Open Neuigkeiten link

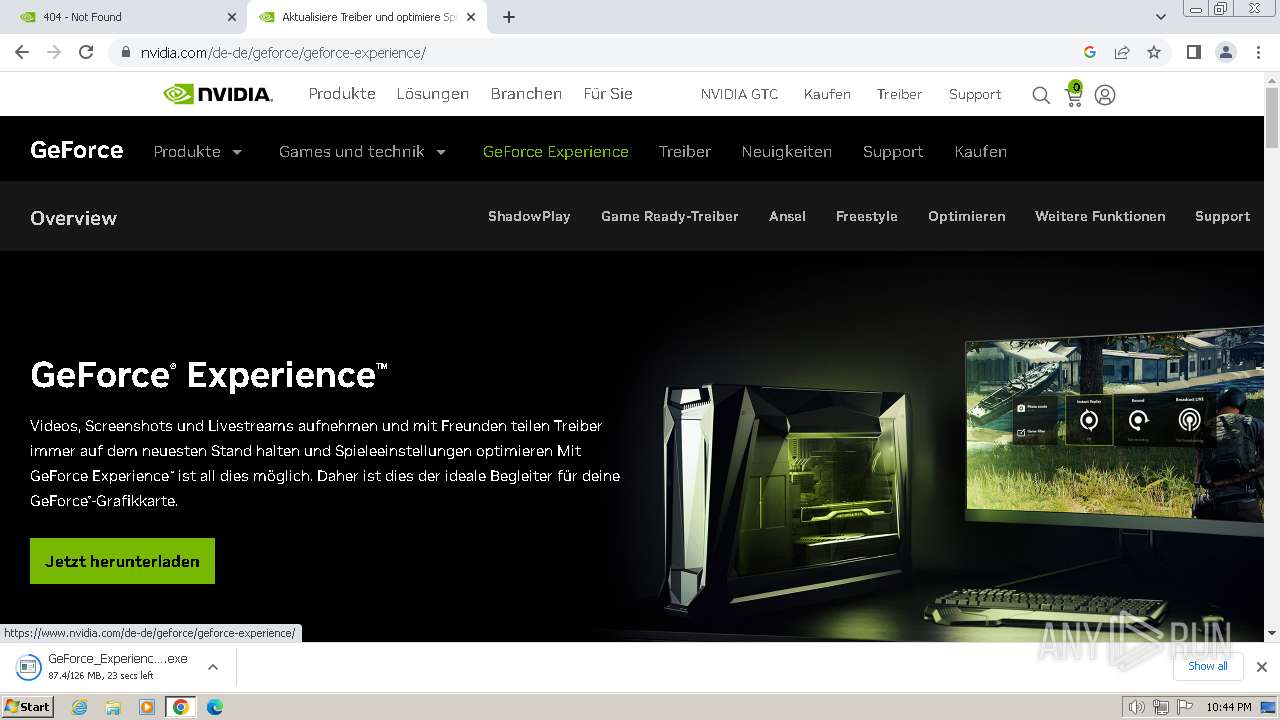coord(787,152)
